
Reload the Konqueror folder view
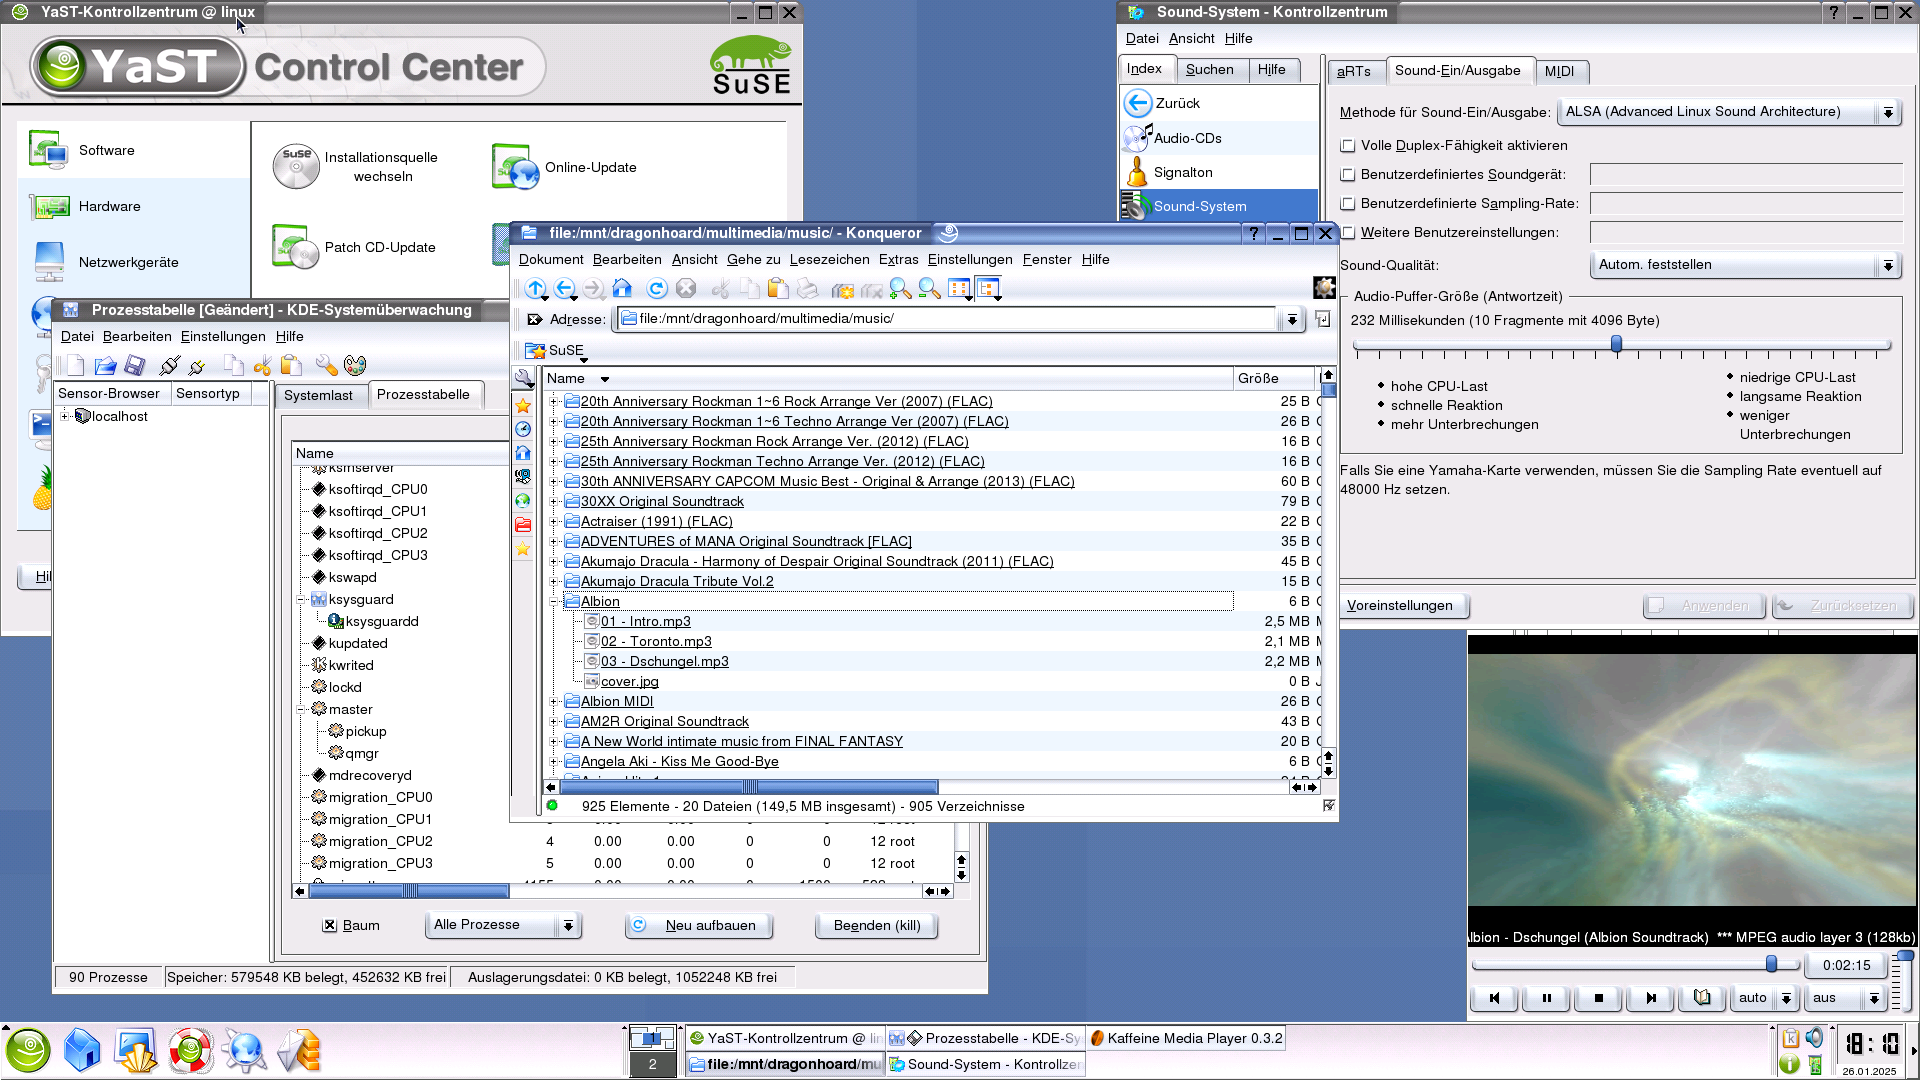pos(657,289)
